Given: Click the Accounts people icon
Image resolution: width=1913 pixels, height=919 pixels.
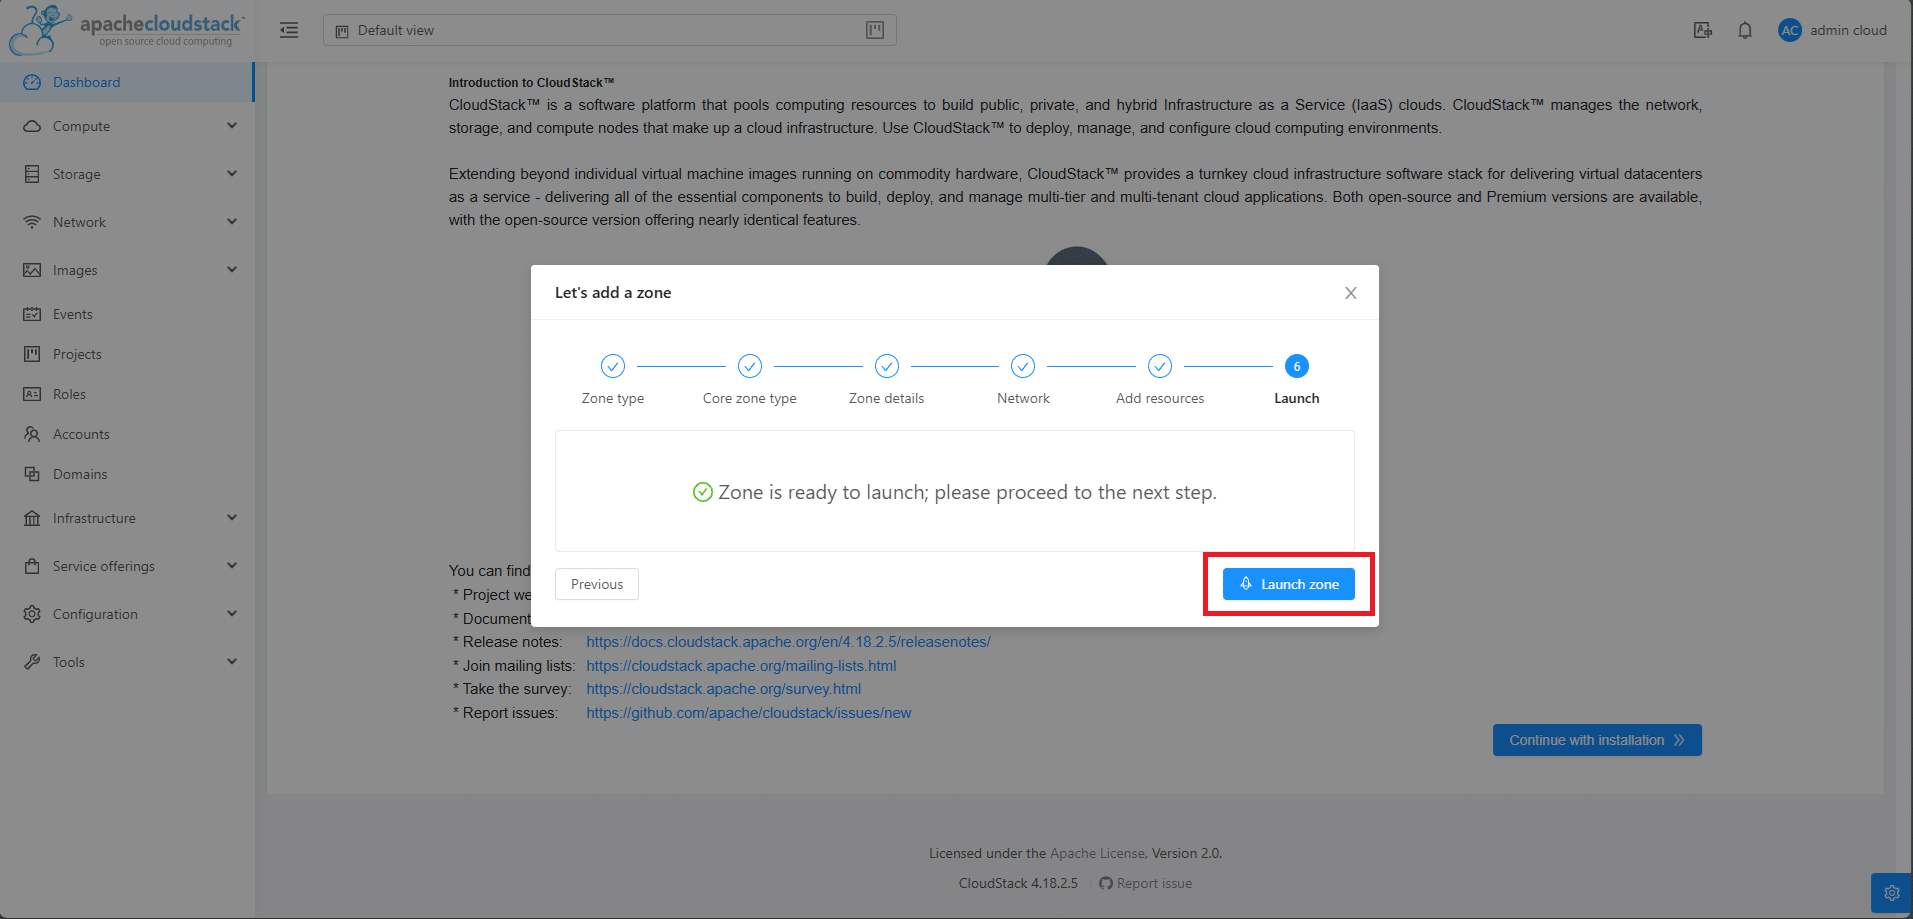Looking at the screenshot, I should [32, 434].
